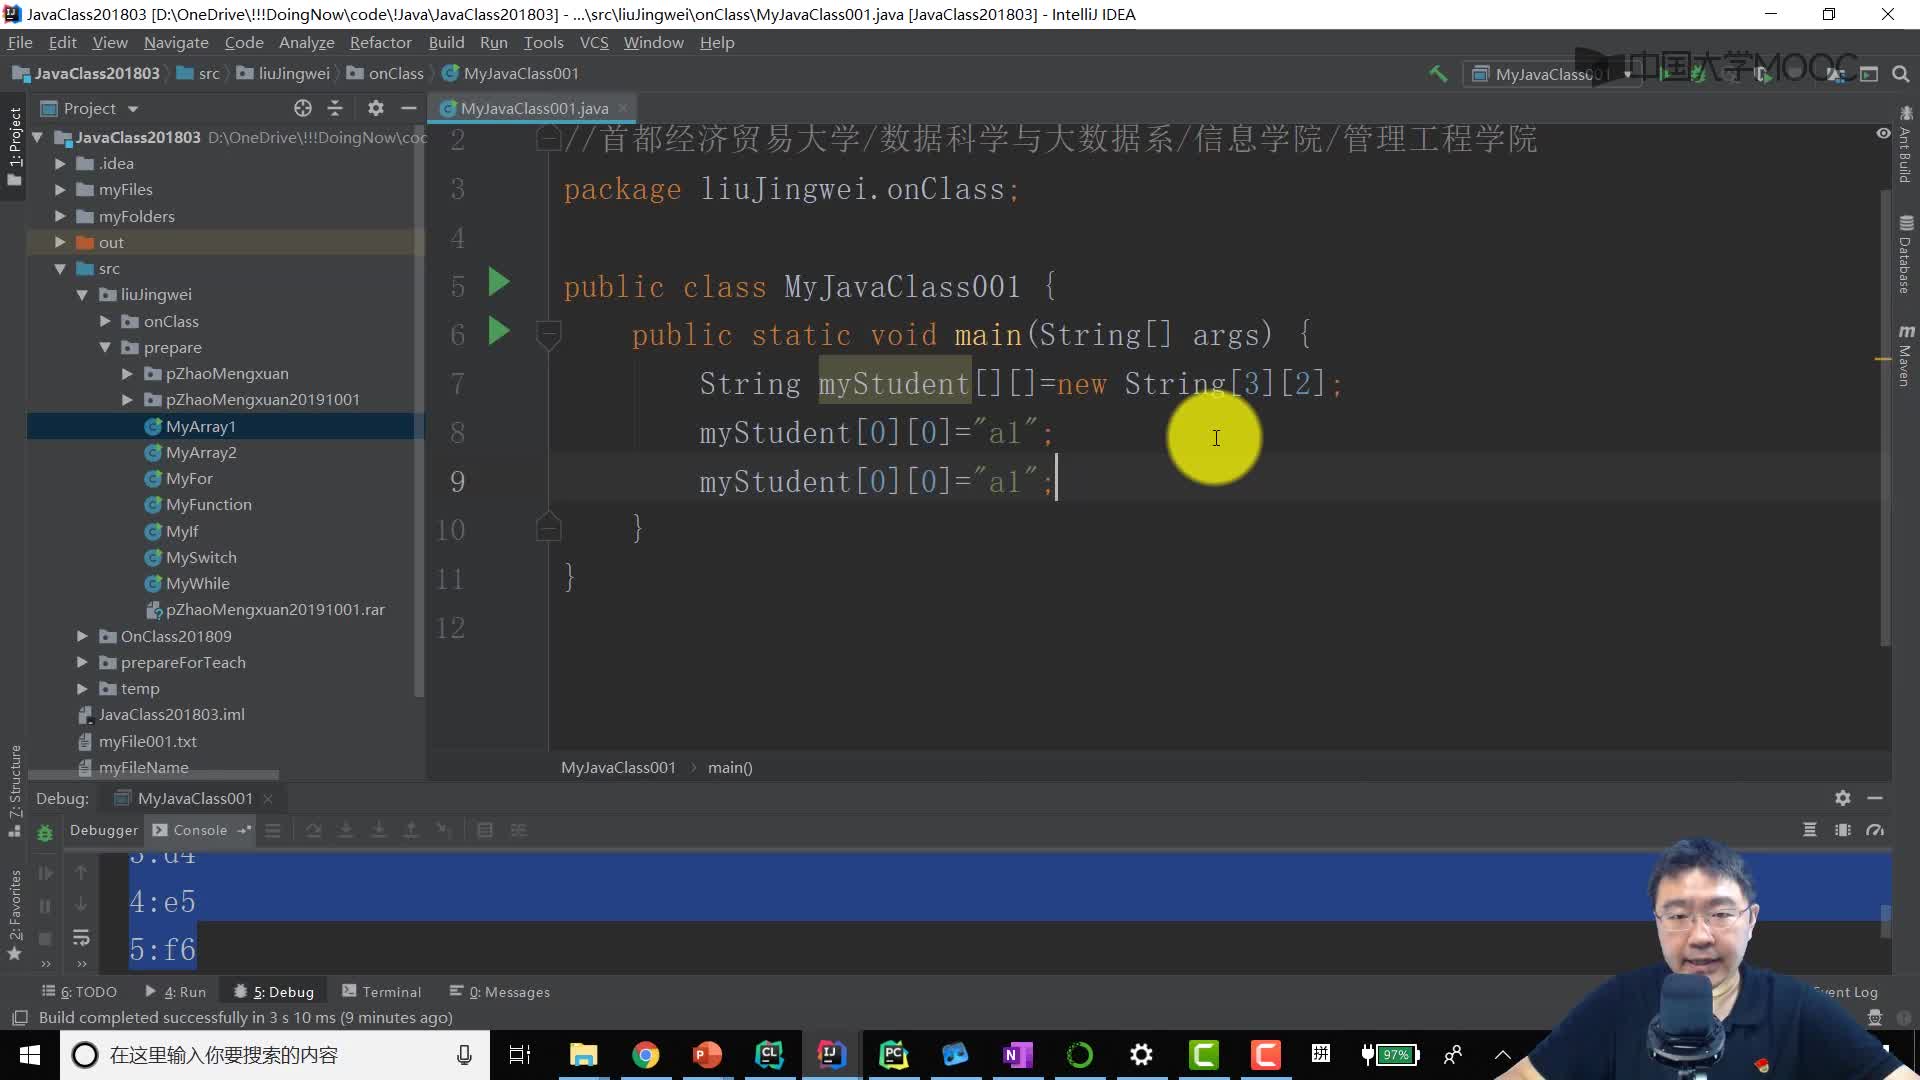Click Locate/Scroll from Source target icon
This screenshot has height=1080, width=1920.
[x=303, y=108]
